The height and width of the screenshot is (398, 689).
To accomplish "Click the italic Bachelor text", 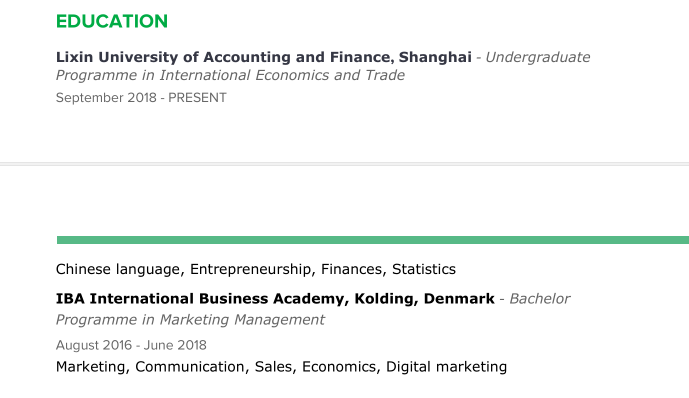I will 540,299.
